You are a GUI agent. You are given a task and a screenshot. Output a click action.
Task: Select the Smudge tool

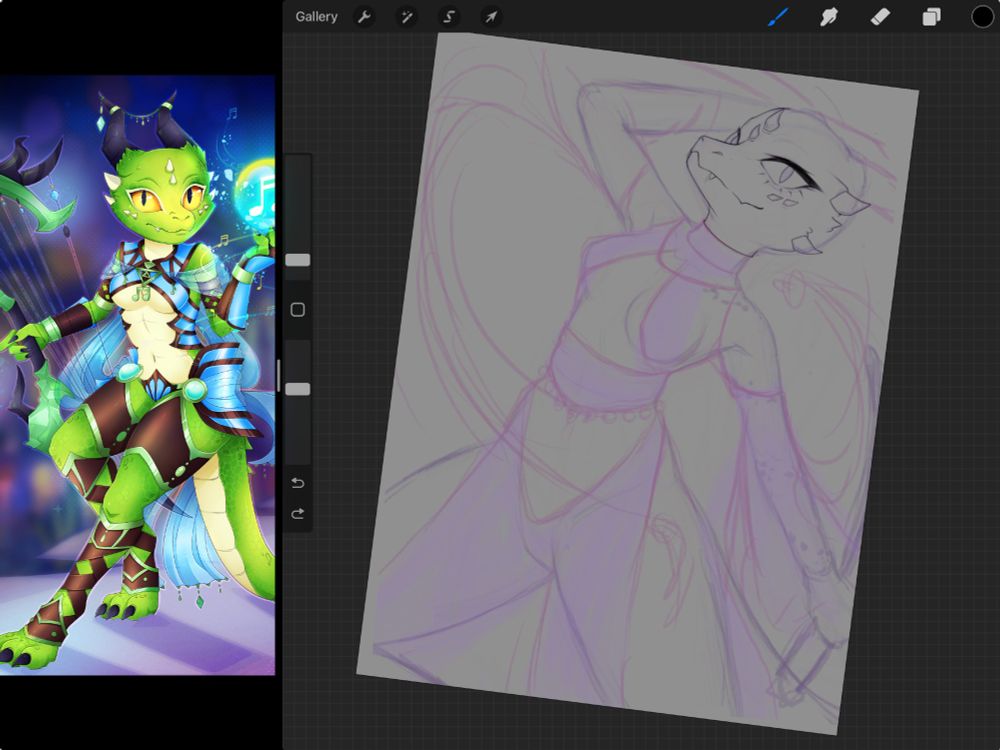tap(828, 17)
